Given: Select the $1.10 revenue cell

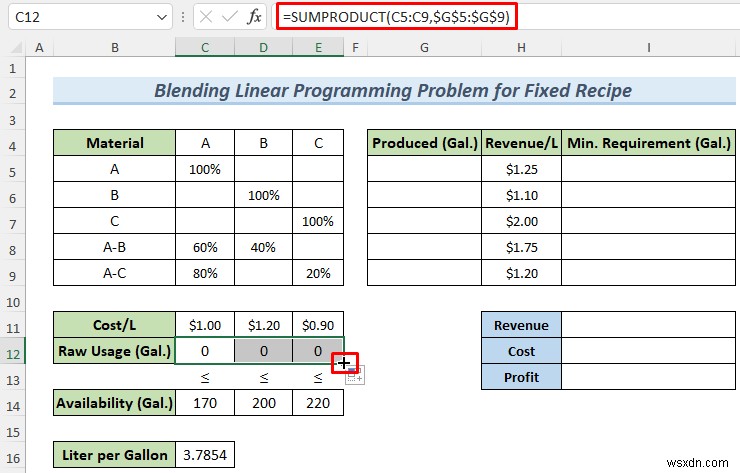Looking at the screenshot, I should click(x=521, y=195).
